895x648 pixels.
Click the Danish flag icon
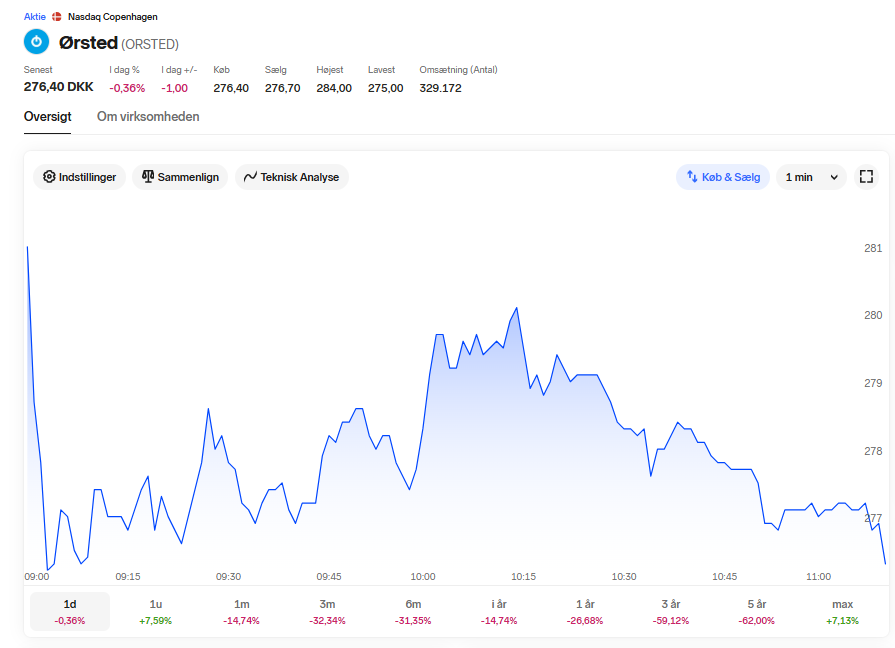[57, 17]
